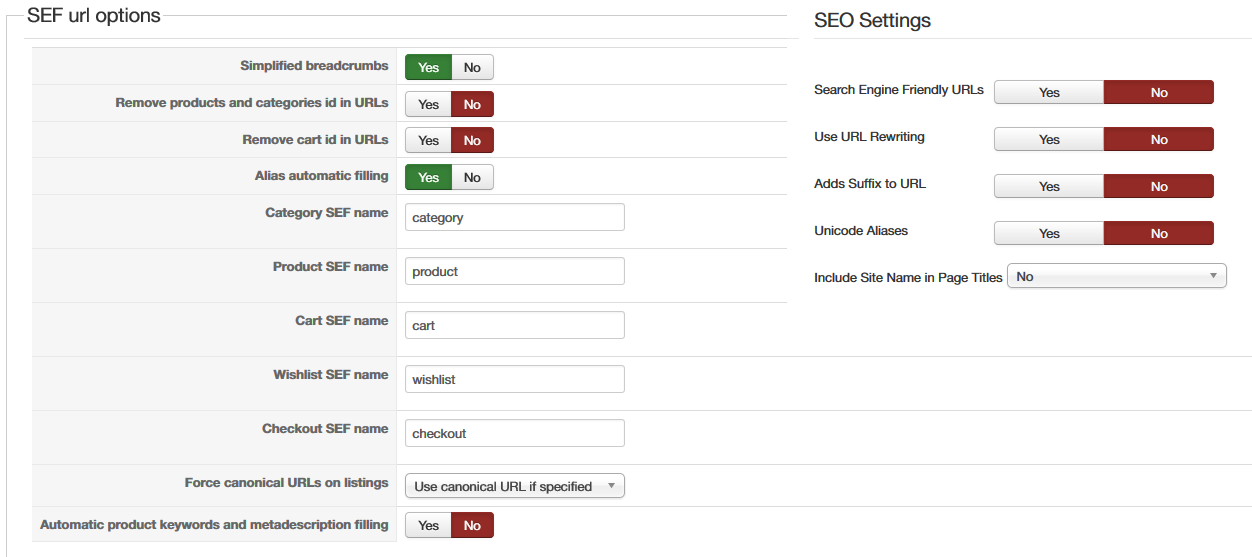This screenshot has width=1252, height=557.
Task: Open the Force canonical URLs on listings dropdown
Action: (x=514, y=486)
